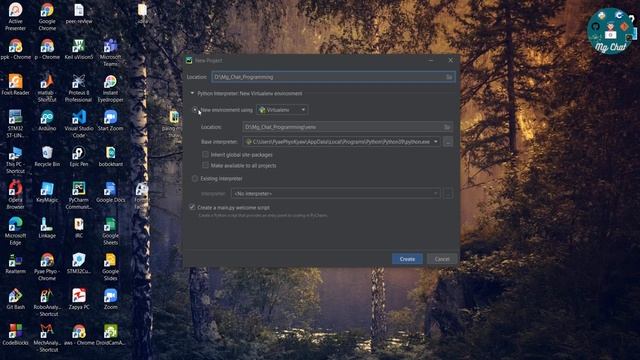Open the ppk - Chrome shortcut
The height and width of the screenshot is (360, 640).
click(x=16, y=49)
